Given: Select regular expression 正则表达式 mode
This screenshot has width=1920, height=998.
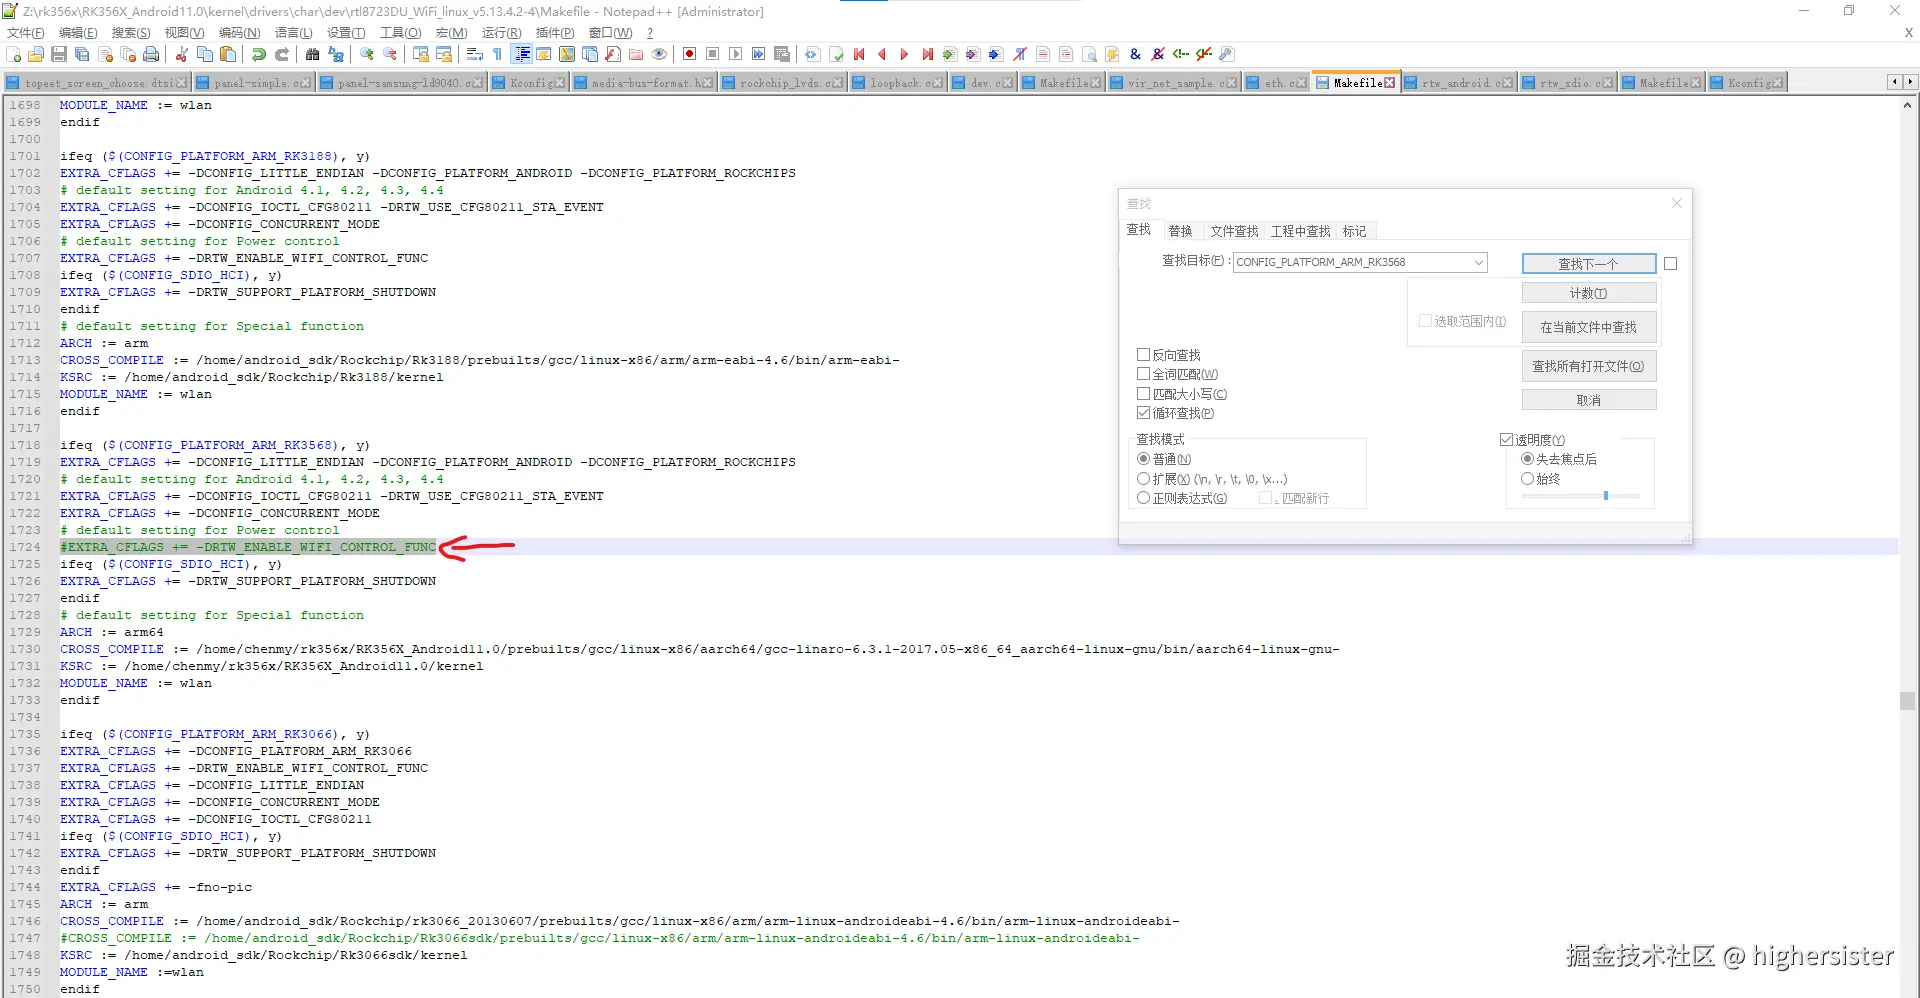Looking at the screenshot, I should (x=1143, y=498).
